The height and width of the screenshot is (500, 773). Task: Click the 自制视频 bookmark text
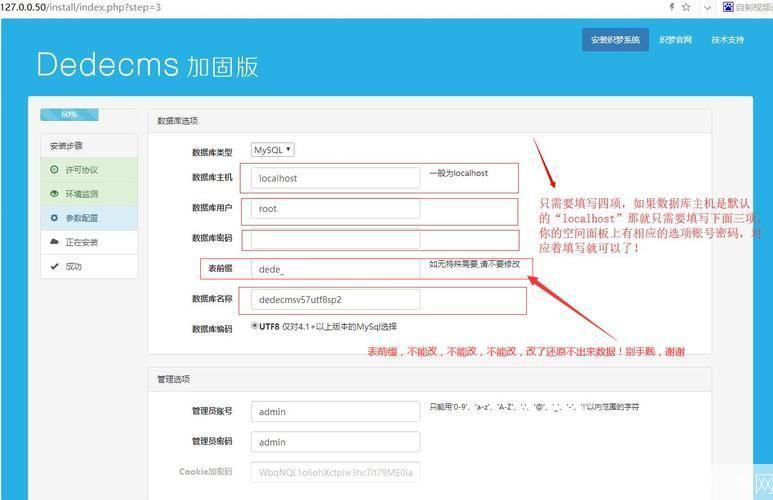tap(754, 7)
